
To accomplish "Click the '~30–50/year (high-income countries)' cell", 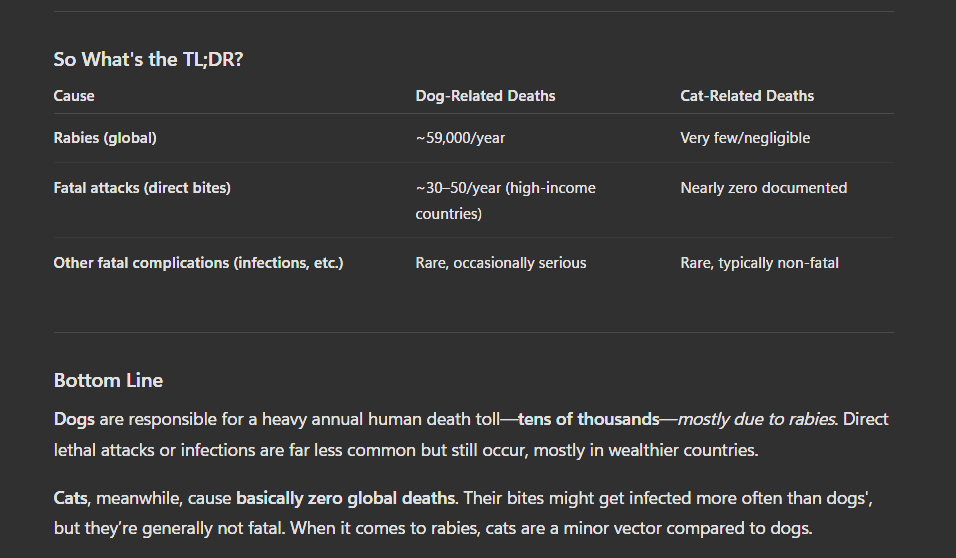I will point(505,200).
